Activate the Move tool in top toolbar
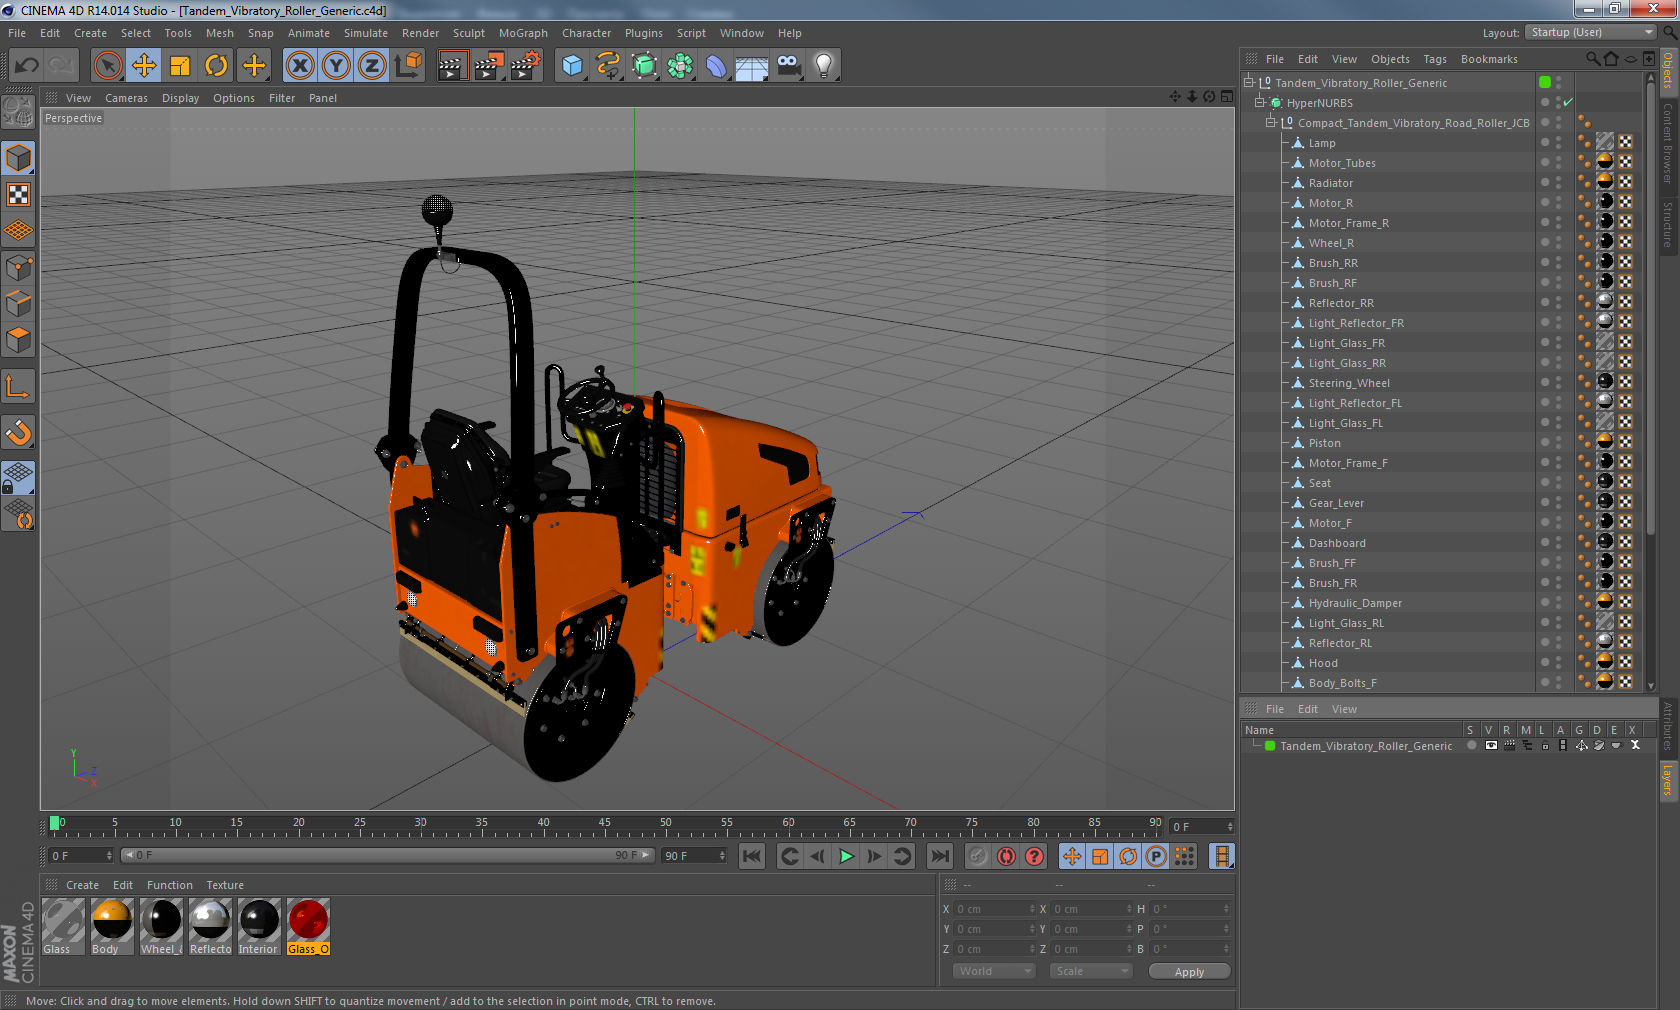The height and width of the screenshot is (1010, 1680). (x=144, y=66)
